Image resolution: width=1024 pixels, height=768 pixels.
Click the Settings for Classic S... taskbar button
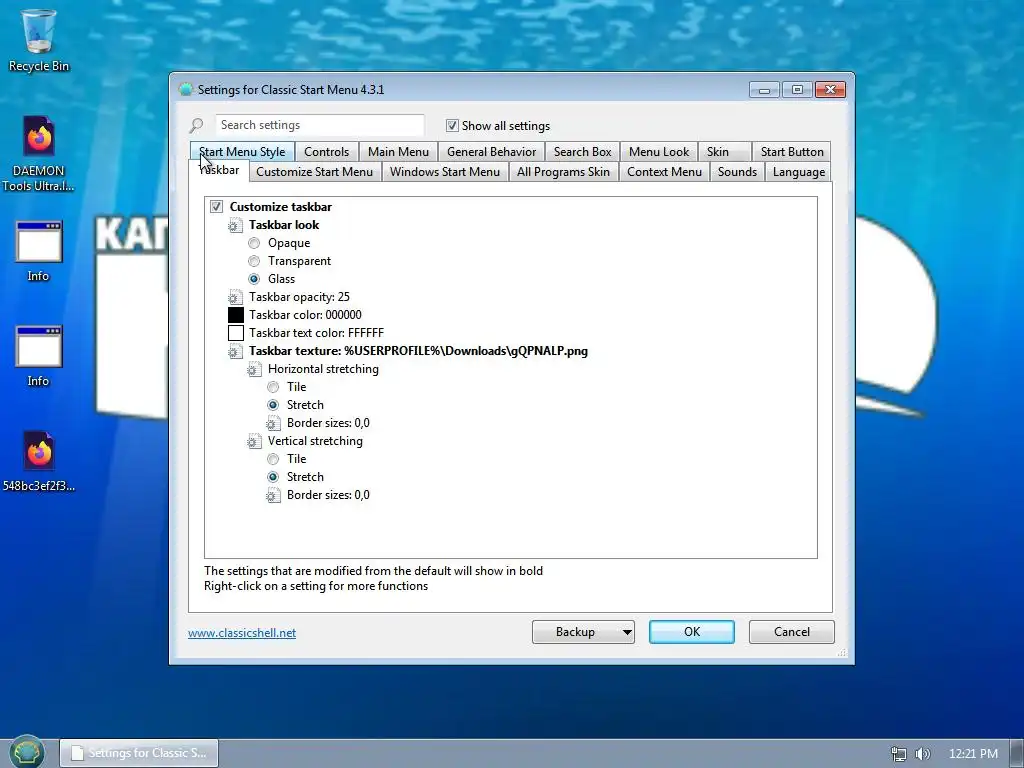point(139,753)
